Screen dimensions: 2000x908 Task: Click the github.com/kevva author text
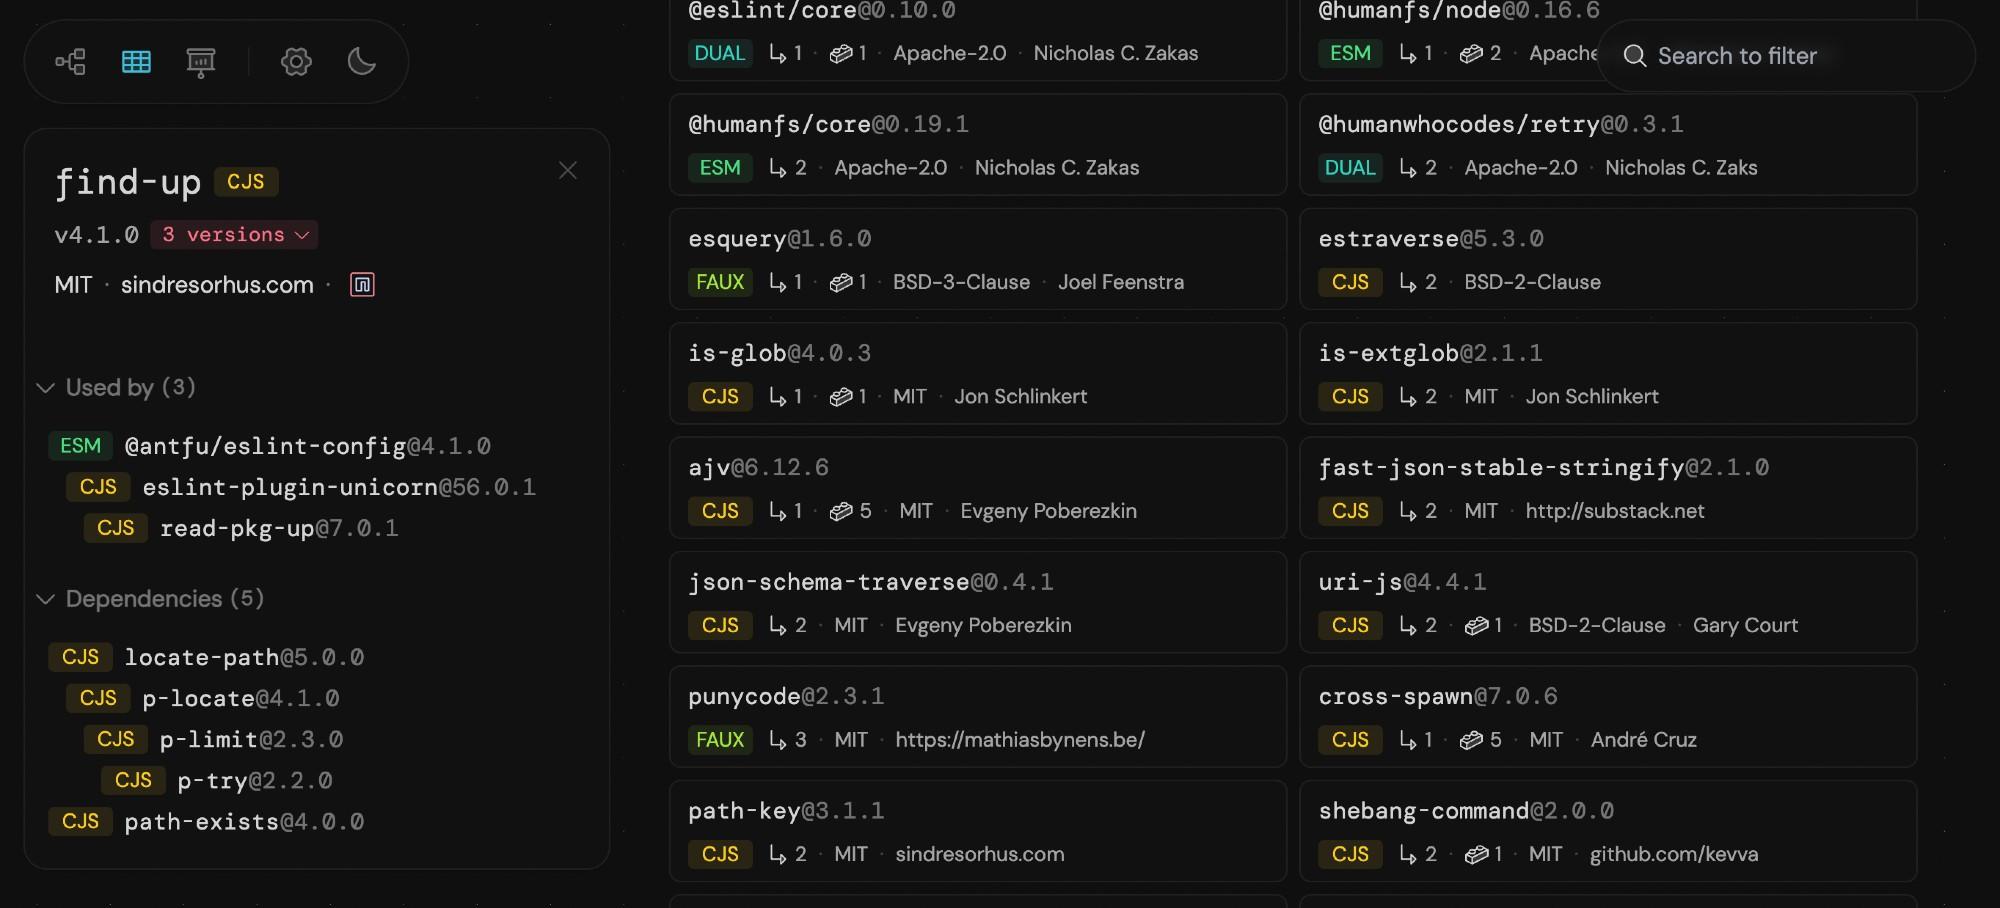tap(1674, 855)
